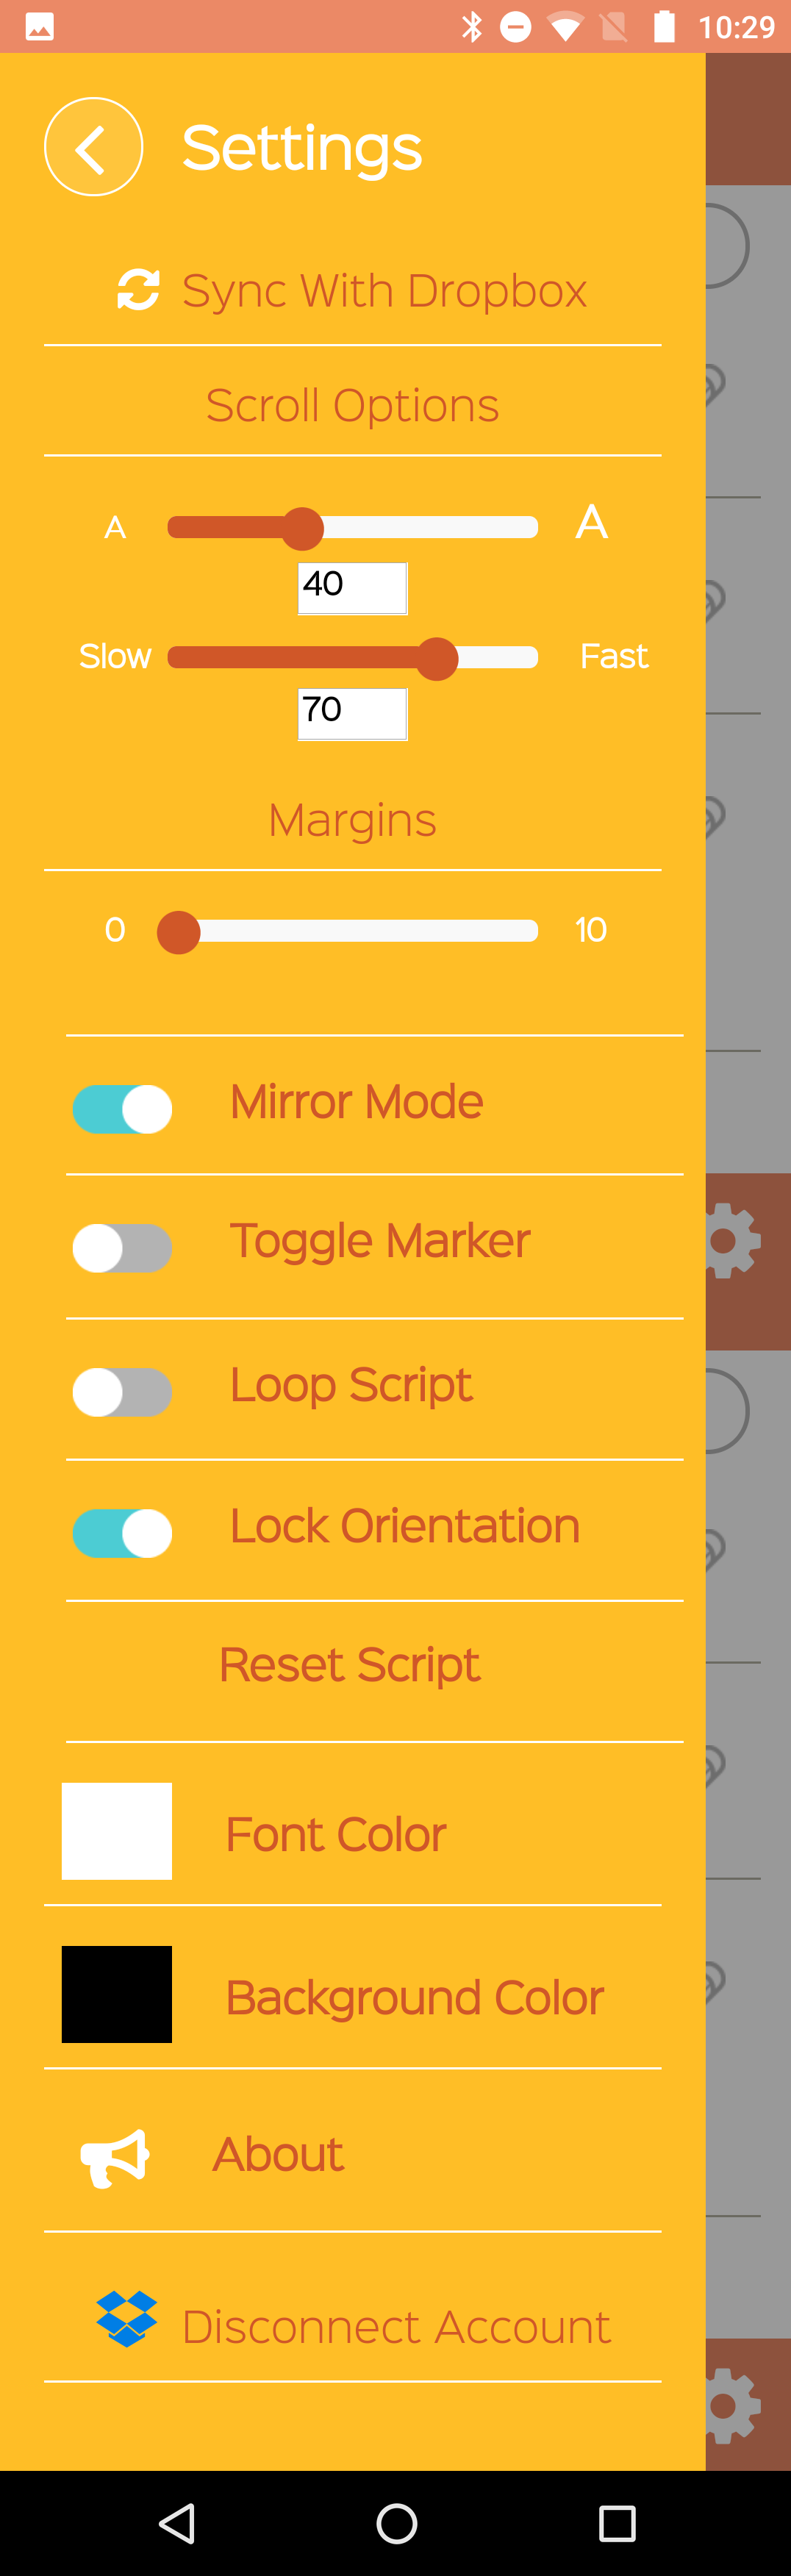791x2576 pixels.
Task: Select Sync With Dropbox
Action: [x=384, y=291]
